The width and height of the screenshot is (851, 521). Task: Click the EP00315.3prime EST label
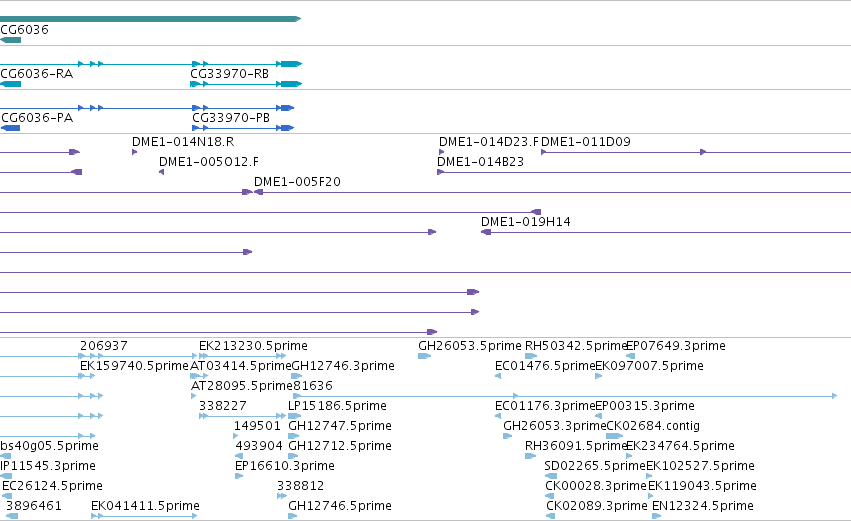tap(645, 406)
